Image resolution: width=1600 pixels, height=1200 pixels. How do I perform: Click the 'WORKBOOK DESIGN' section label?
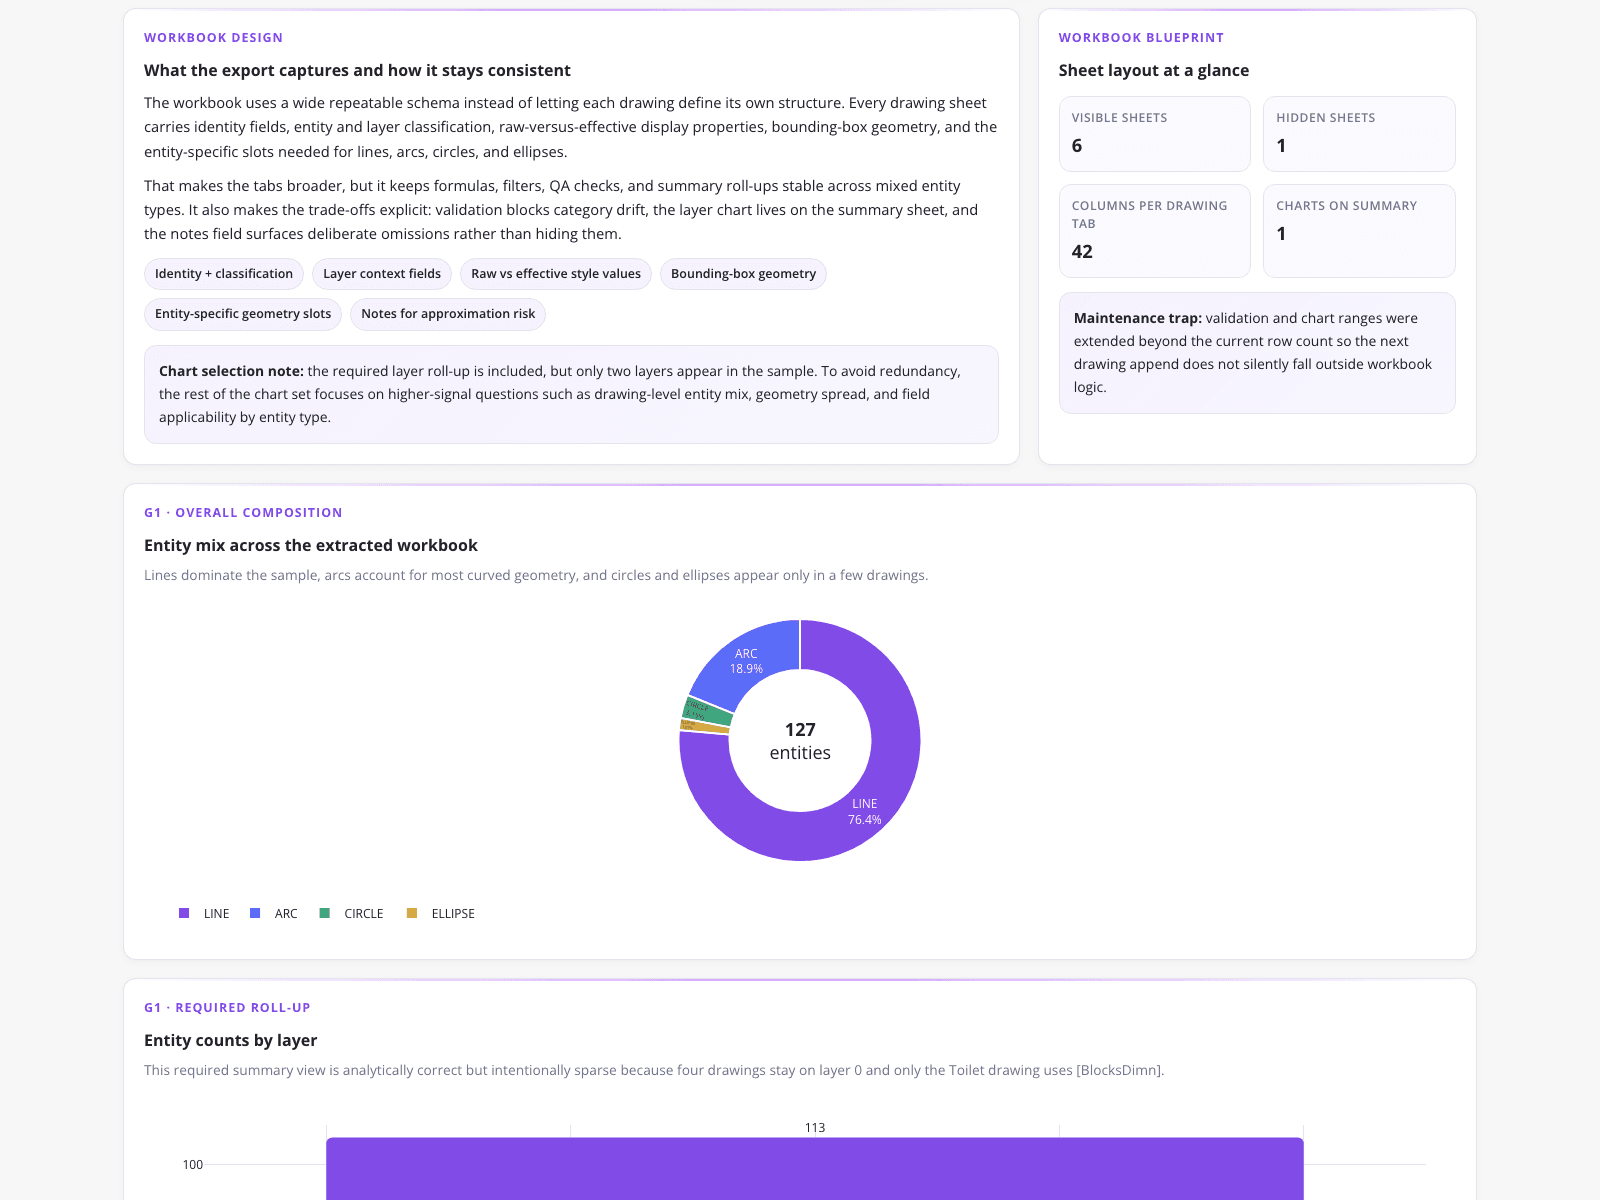tap(213, 38)
